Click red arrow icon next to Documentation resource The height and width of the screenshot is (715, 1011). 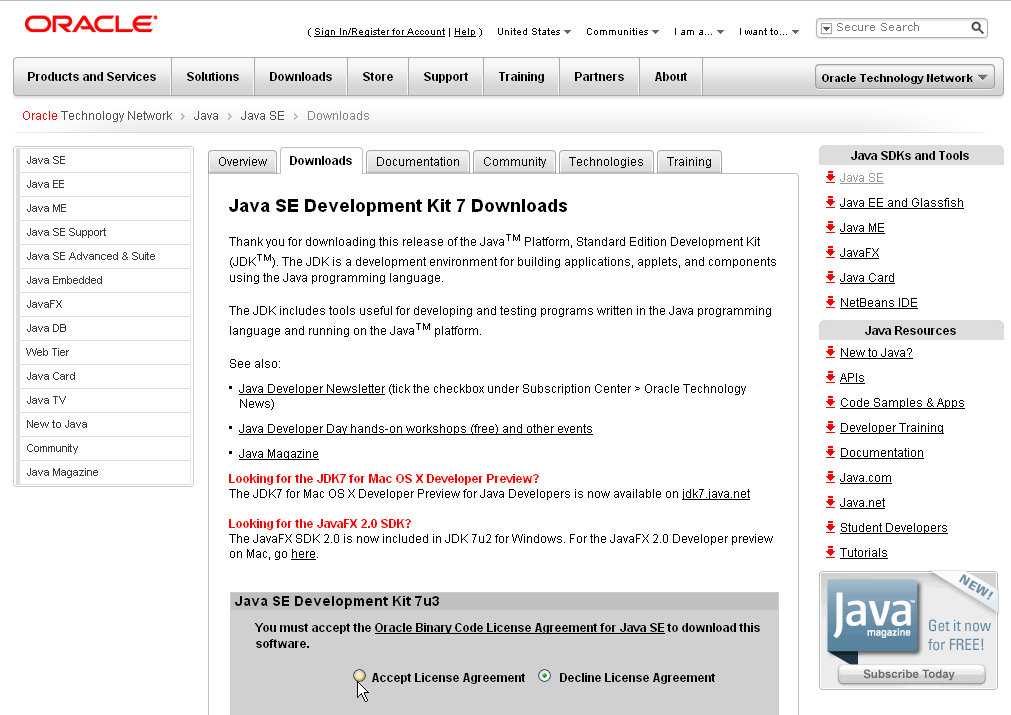[830, 453]
